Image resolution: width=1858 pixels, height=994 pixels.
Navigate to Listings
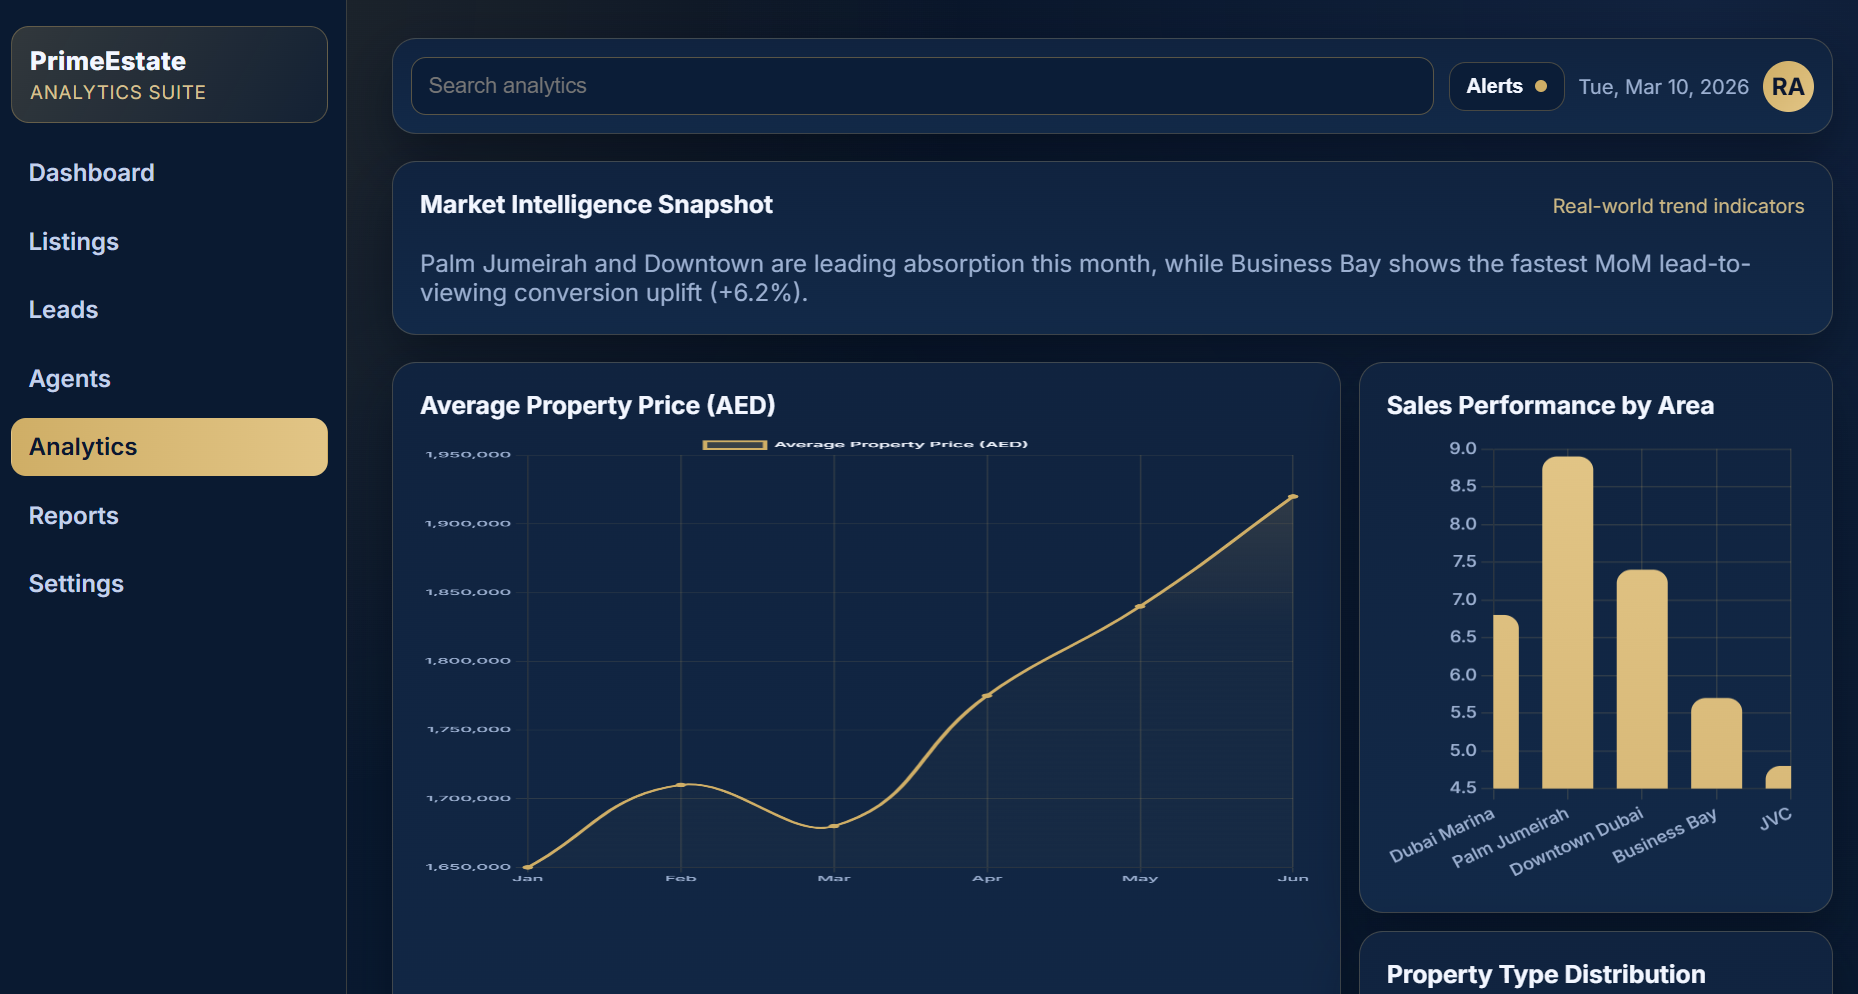(x=74, y=241)
